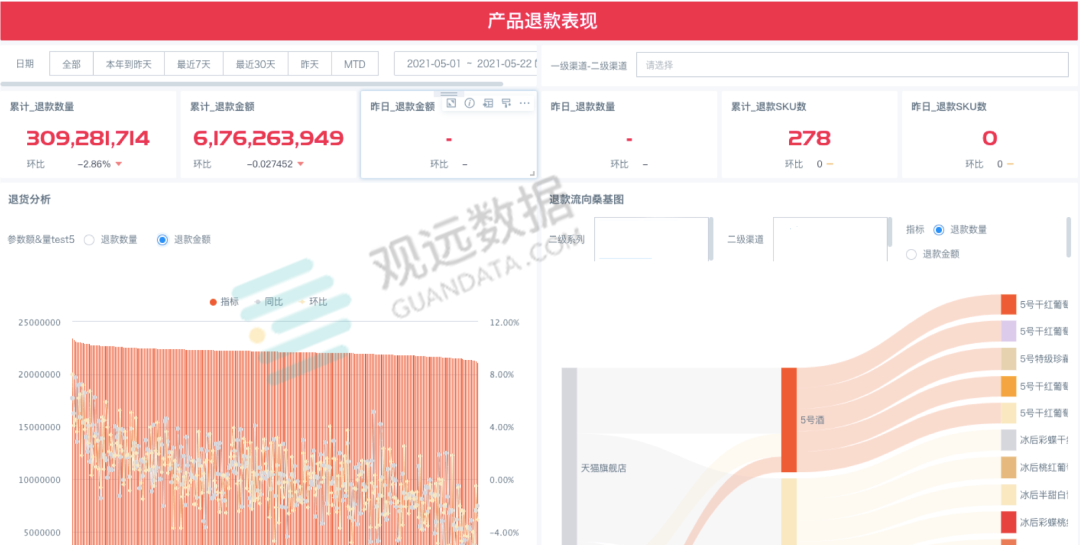Click the 冰后彩蝶干 grey node swatch
The width and height of the screenshot is (1080, 545).
1008,440
